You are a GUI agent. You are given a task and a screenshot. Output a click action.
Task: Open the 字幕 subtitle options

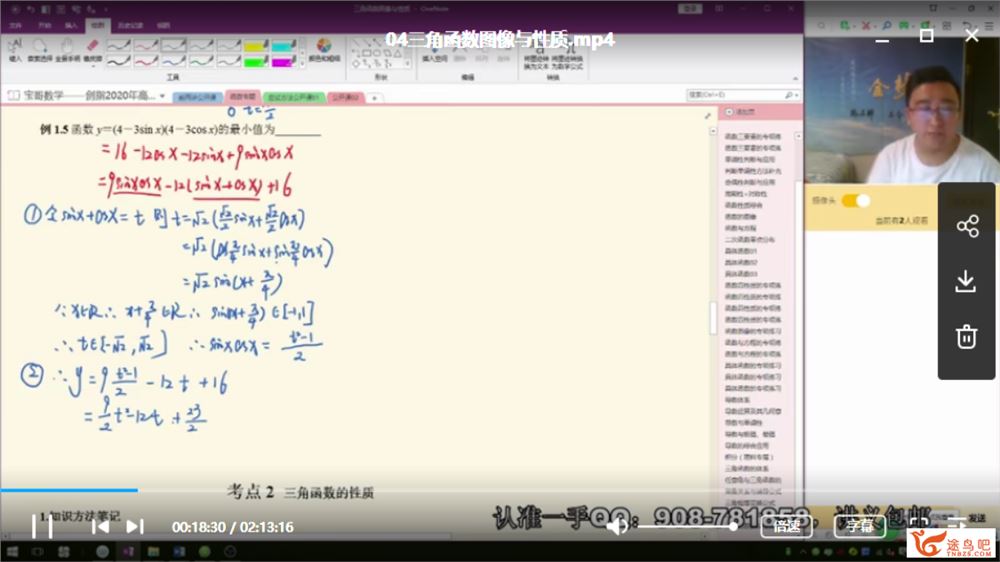click(859, 526)
